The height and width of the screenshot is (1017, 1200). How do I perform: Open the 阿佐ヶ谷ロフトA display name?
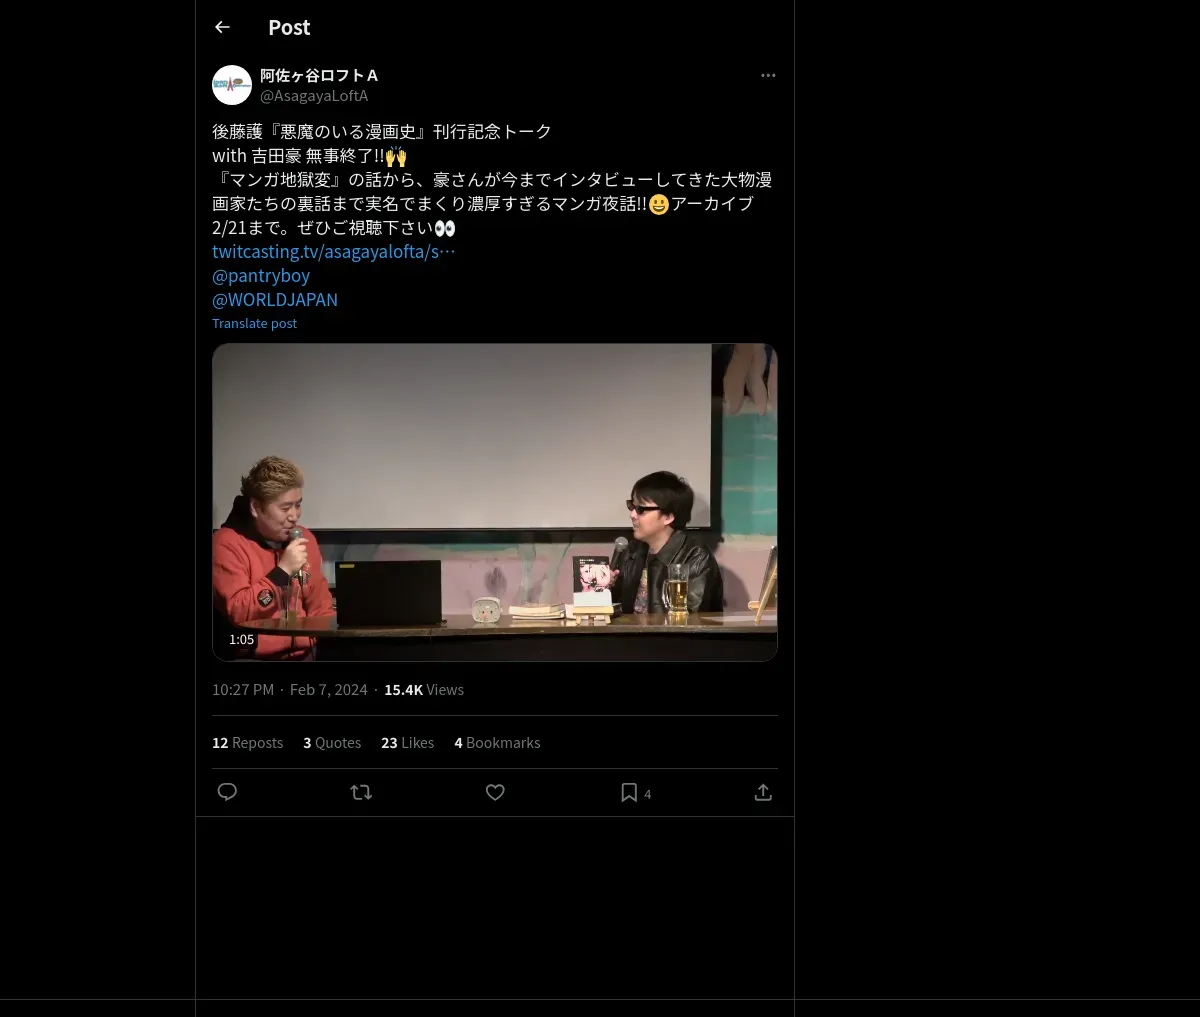click(x=319, y=75)
